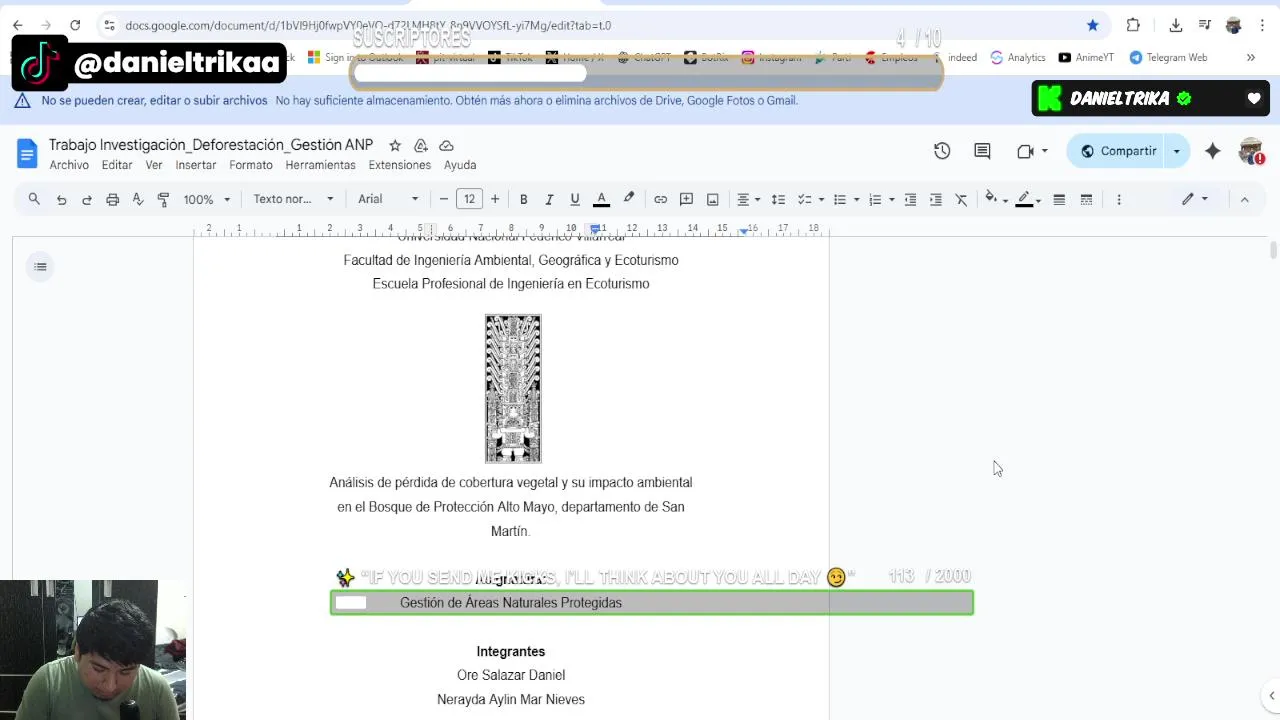Increase the paragraph indent

[936, 199]
